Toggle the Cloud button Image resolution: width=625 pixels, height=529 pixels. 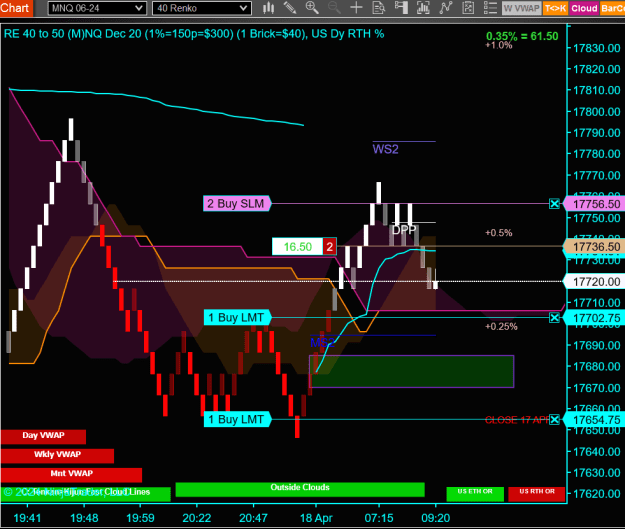point(584,8)
